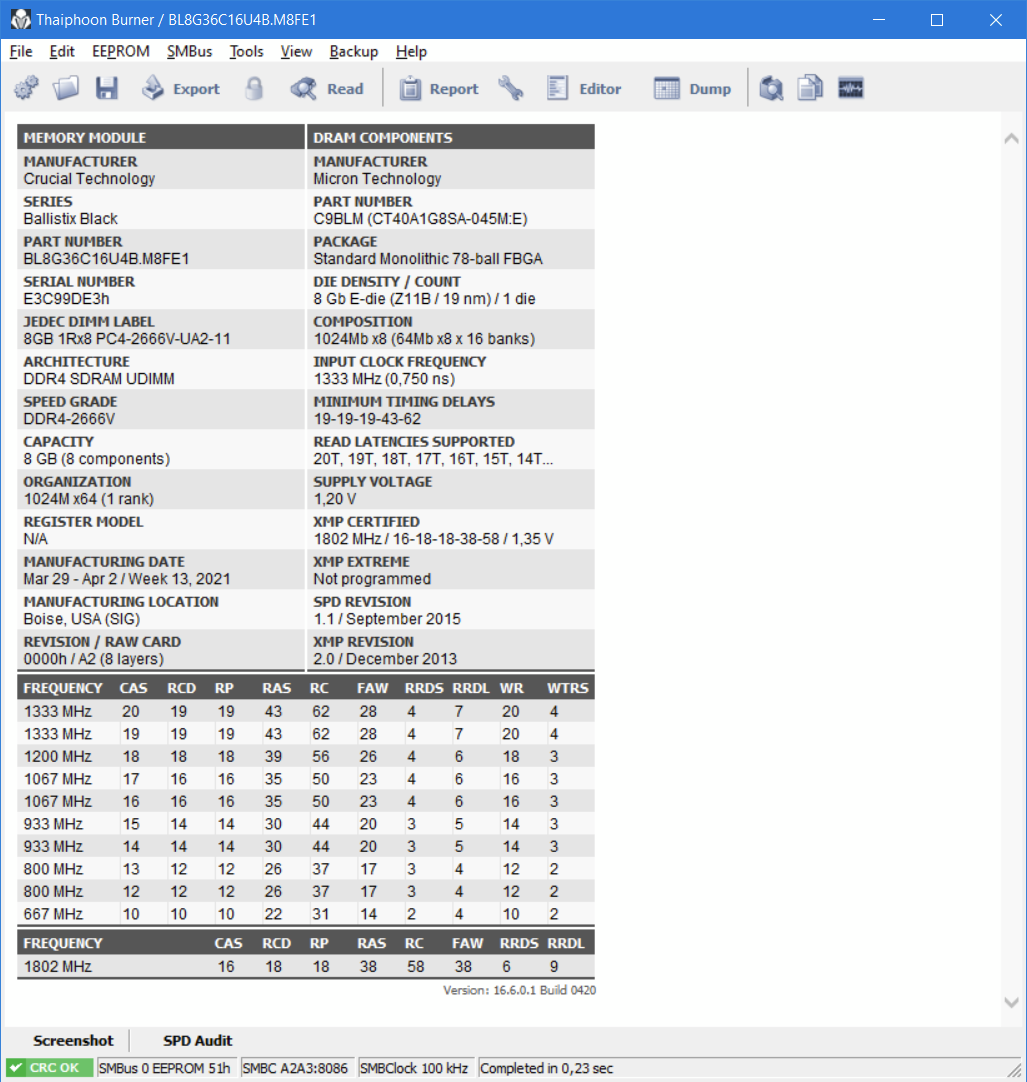Click the DDR4 SDRAM UDIMM architecture value
Screen dimensions: 1027x1082
pyautogui.click(x=99, y=379)
